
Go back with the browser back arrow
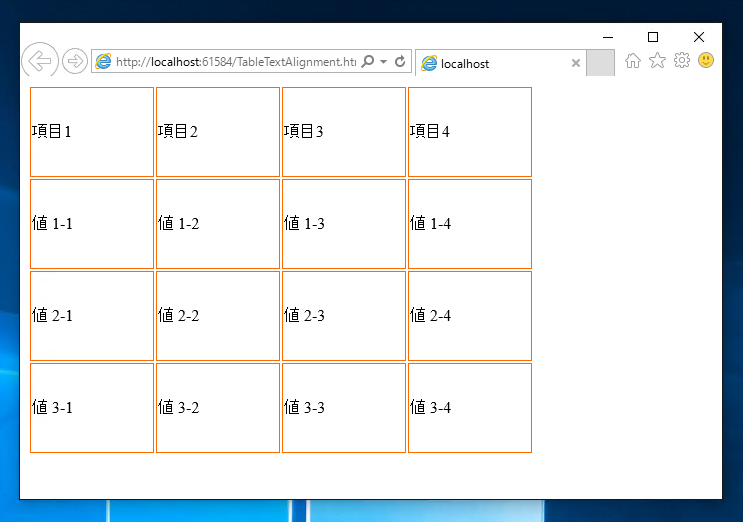click(40, 61)
